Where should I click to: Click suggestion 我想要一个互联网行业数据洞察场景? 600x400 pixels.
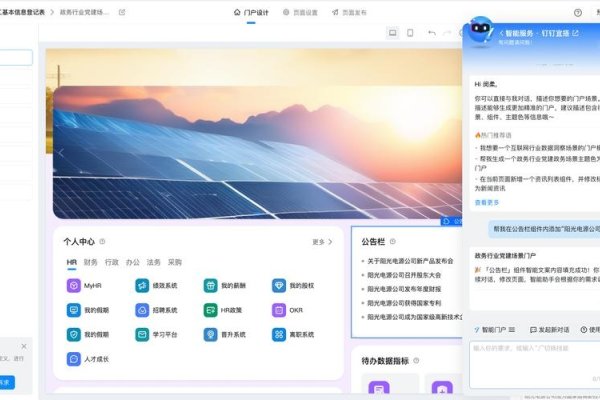(x=537, y=148)
